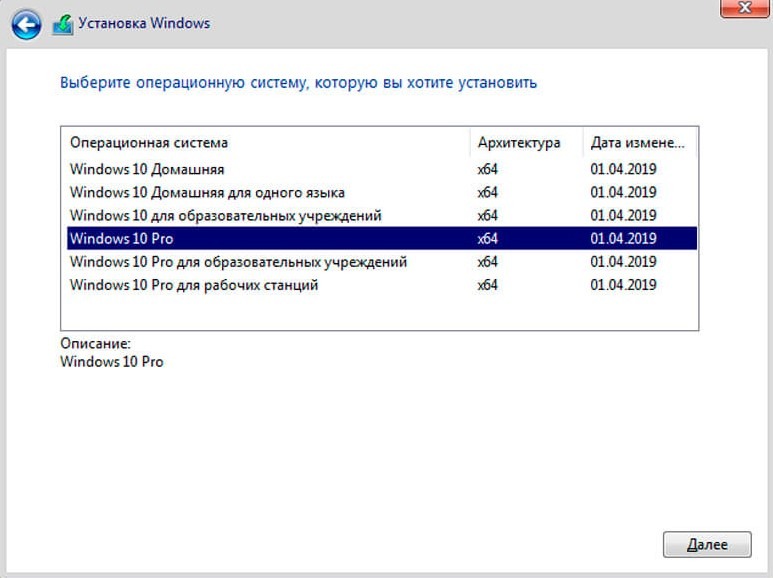Select the Windows 10 Домашняя row
This screenshot has width=773, height=578.
click(382, 169)
